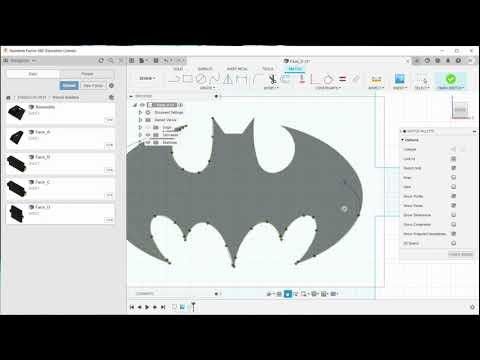Select the Offset tool beside scissors
Screen dimensions: 480x360
[x=285, y=79]
